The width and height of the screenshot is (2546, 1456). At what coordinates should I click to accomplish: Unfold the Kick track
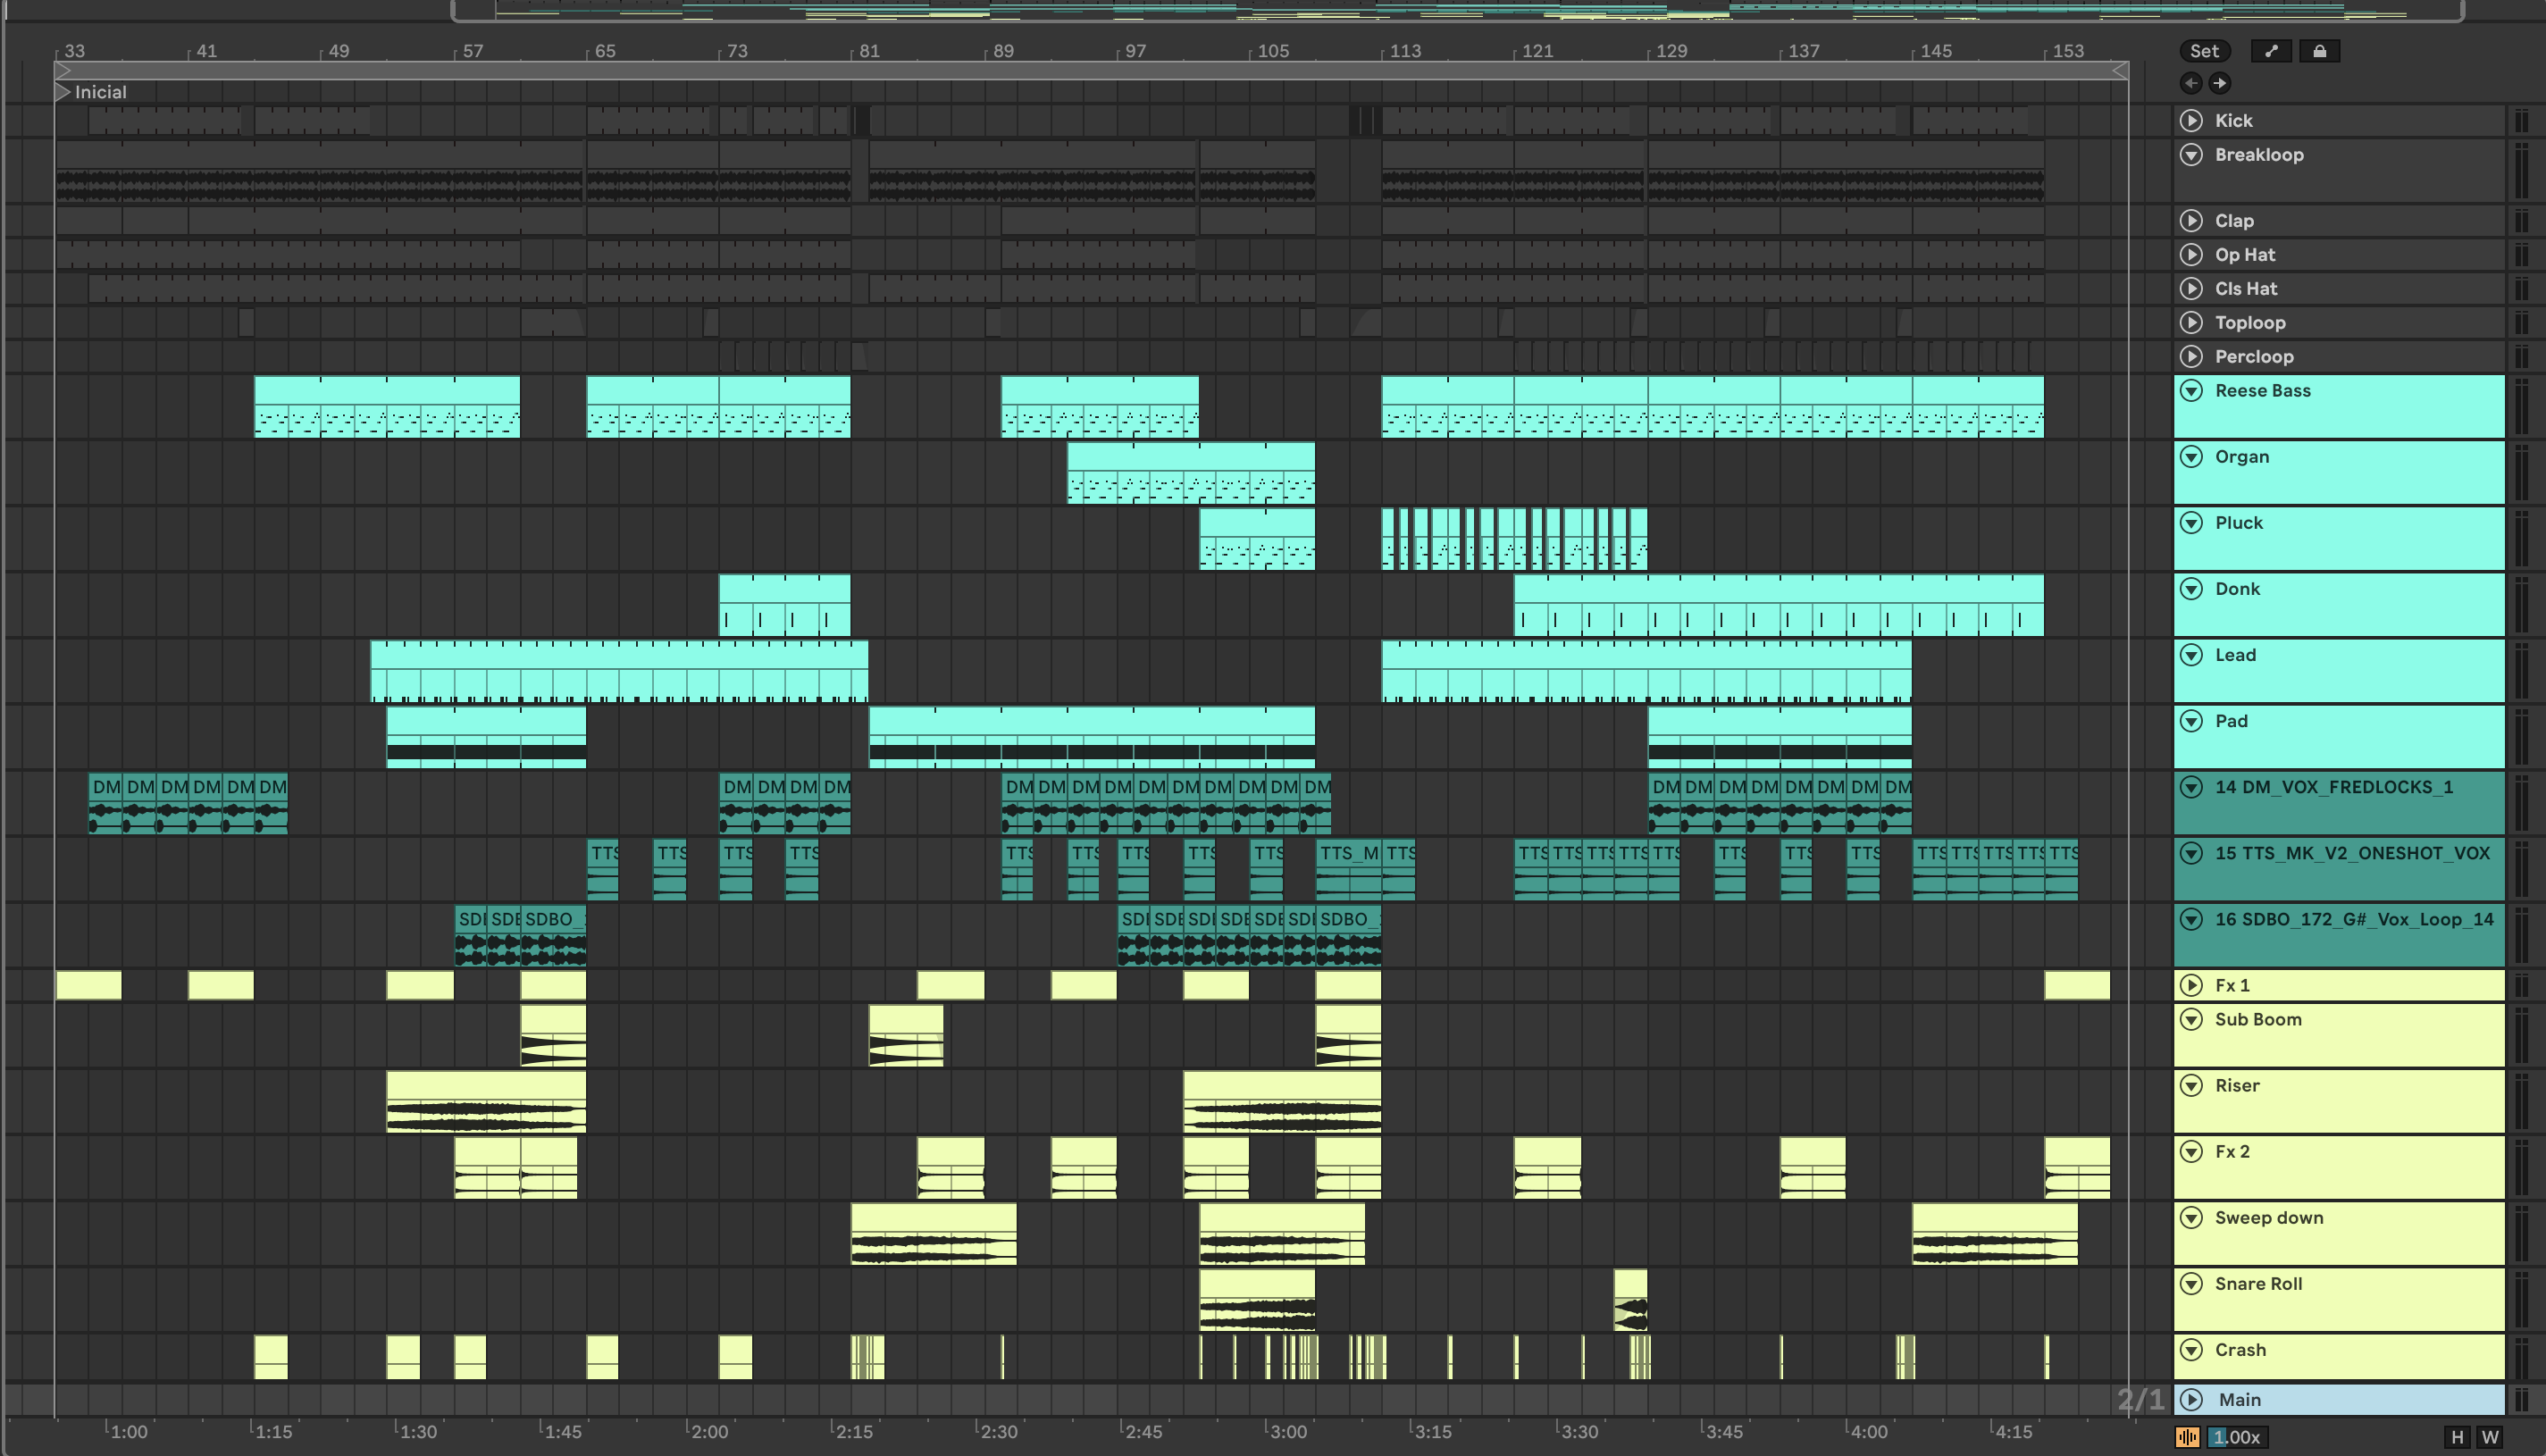click(2191, 120)
